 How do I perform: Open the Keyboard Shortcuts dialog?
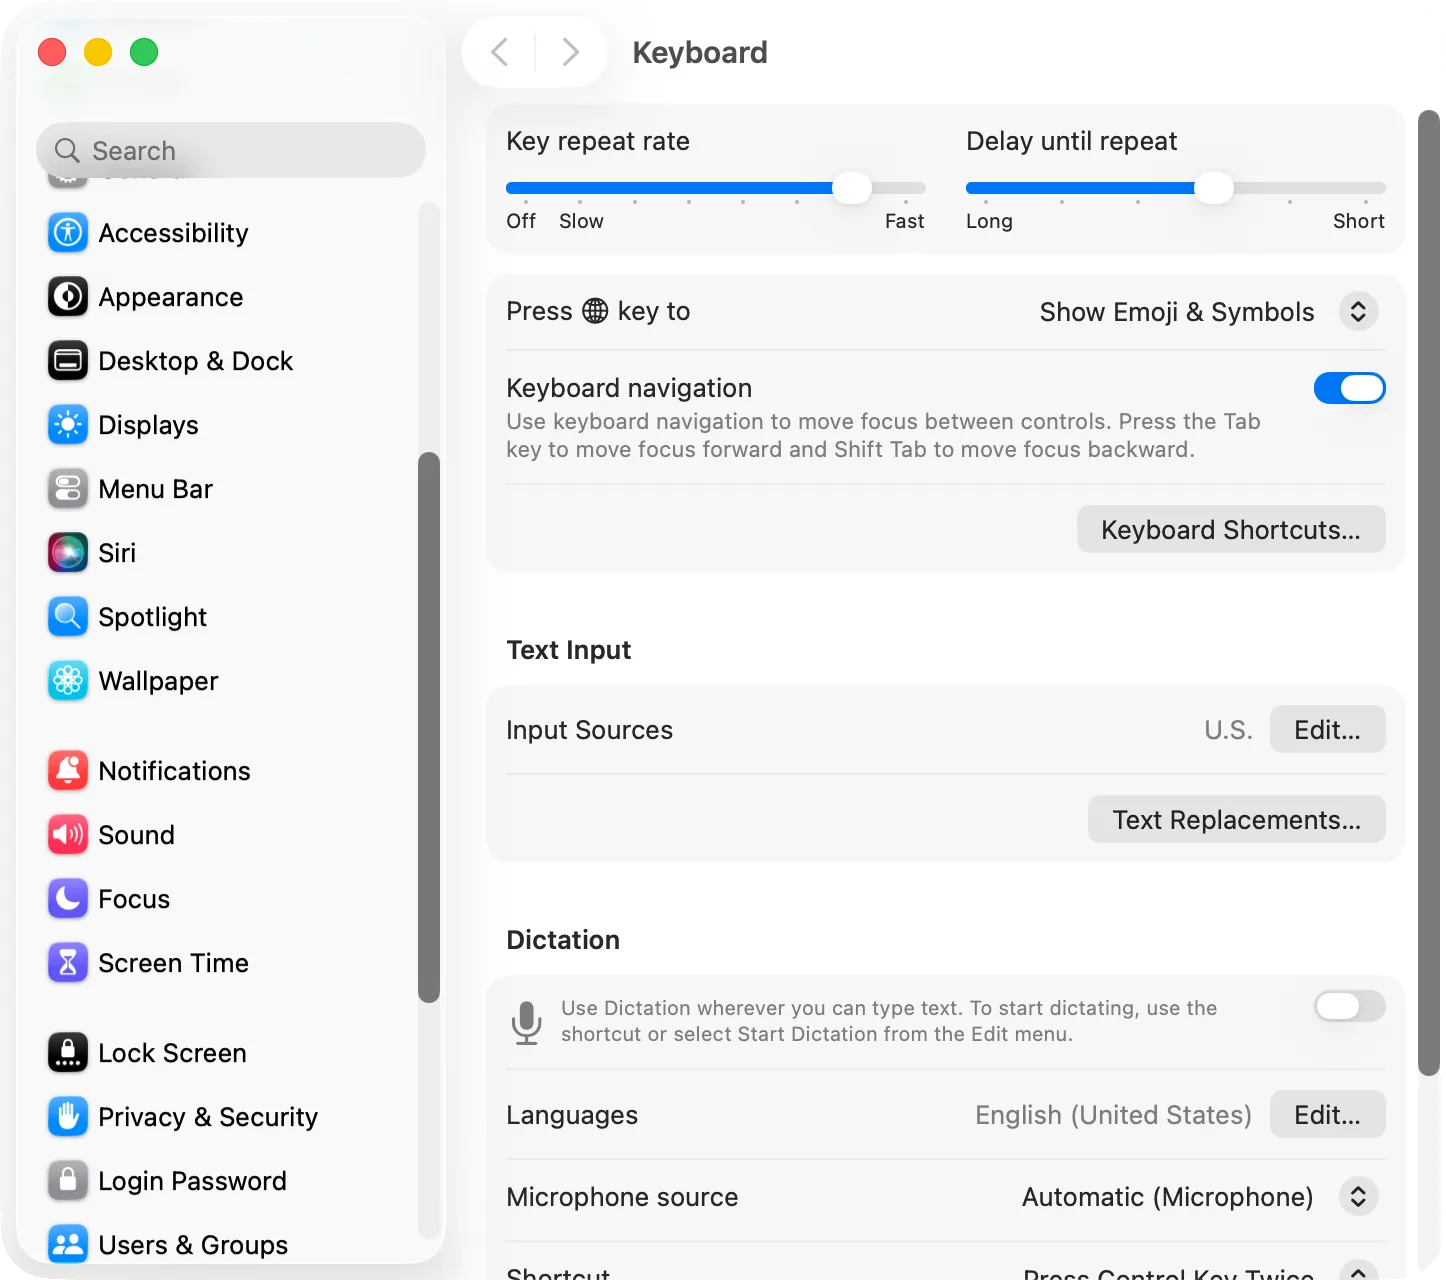[1231, 529]
